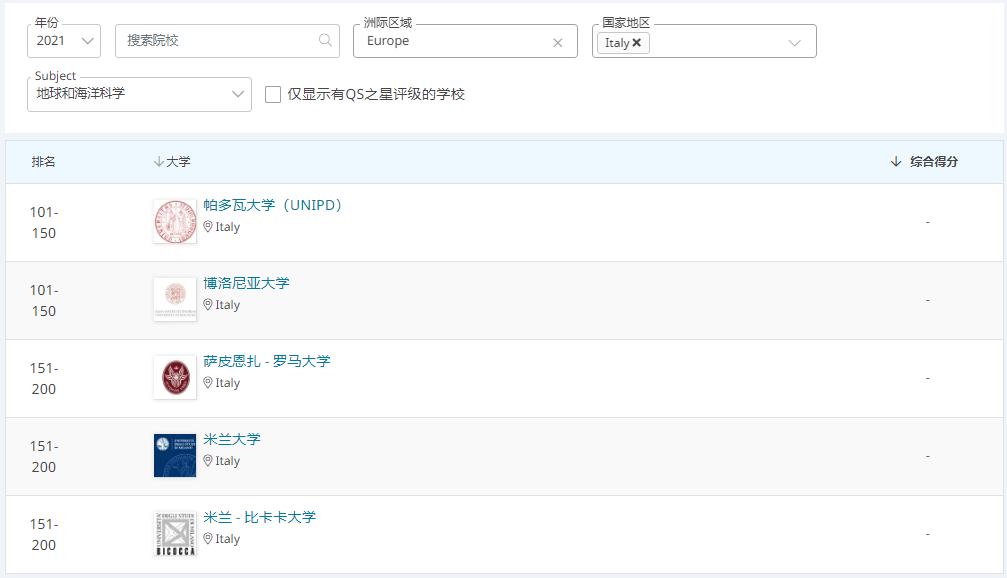Click location pin icon under 米兰 - 比卡卡大学
The height and width of the screenshot is (578, 1007).
point(208,538)
